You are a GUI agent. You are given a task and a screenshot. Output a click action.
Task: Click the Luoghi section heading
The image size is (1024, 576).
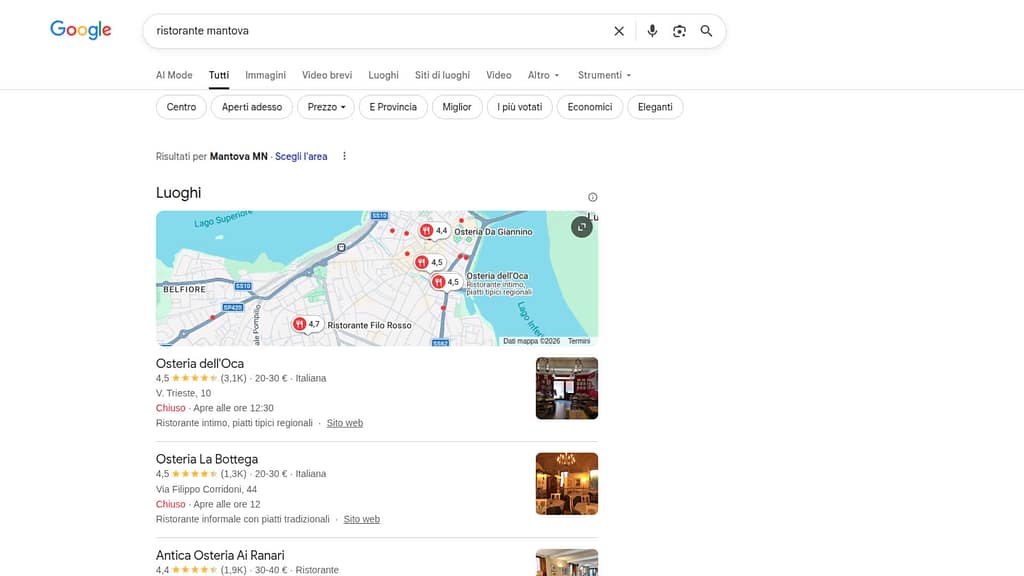click(178, 193)
